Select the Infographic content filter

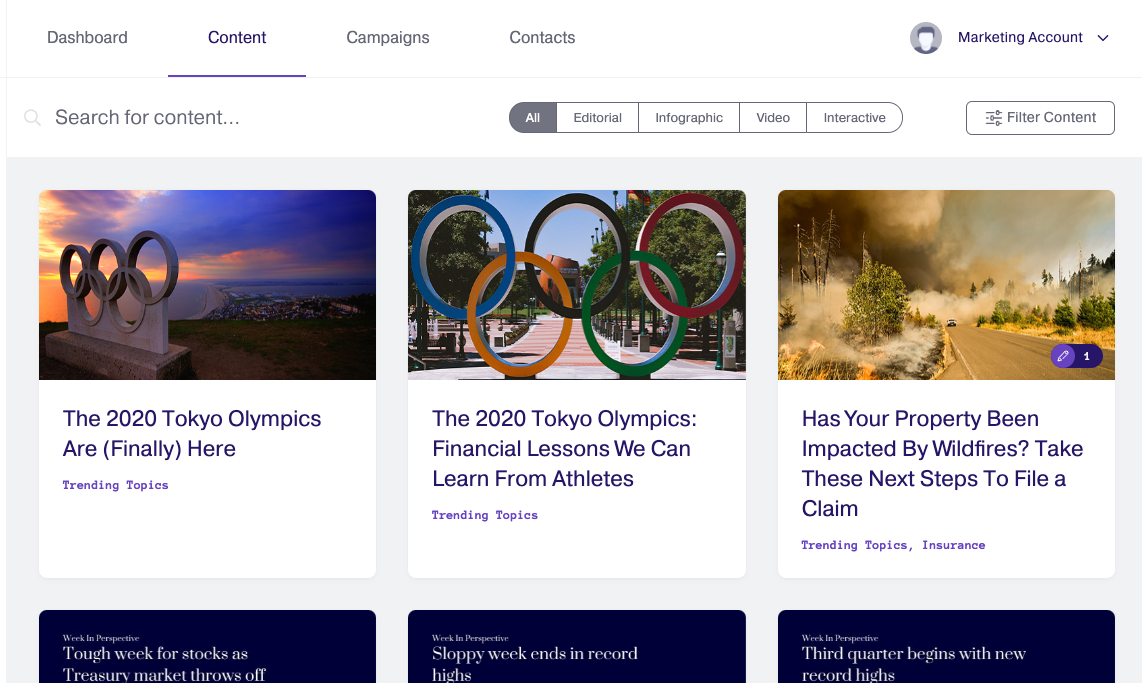pos(688,118)
